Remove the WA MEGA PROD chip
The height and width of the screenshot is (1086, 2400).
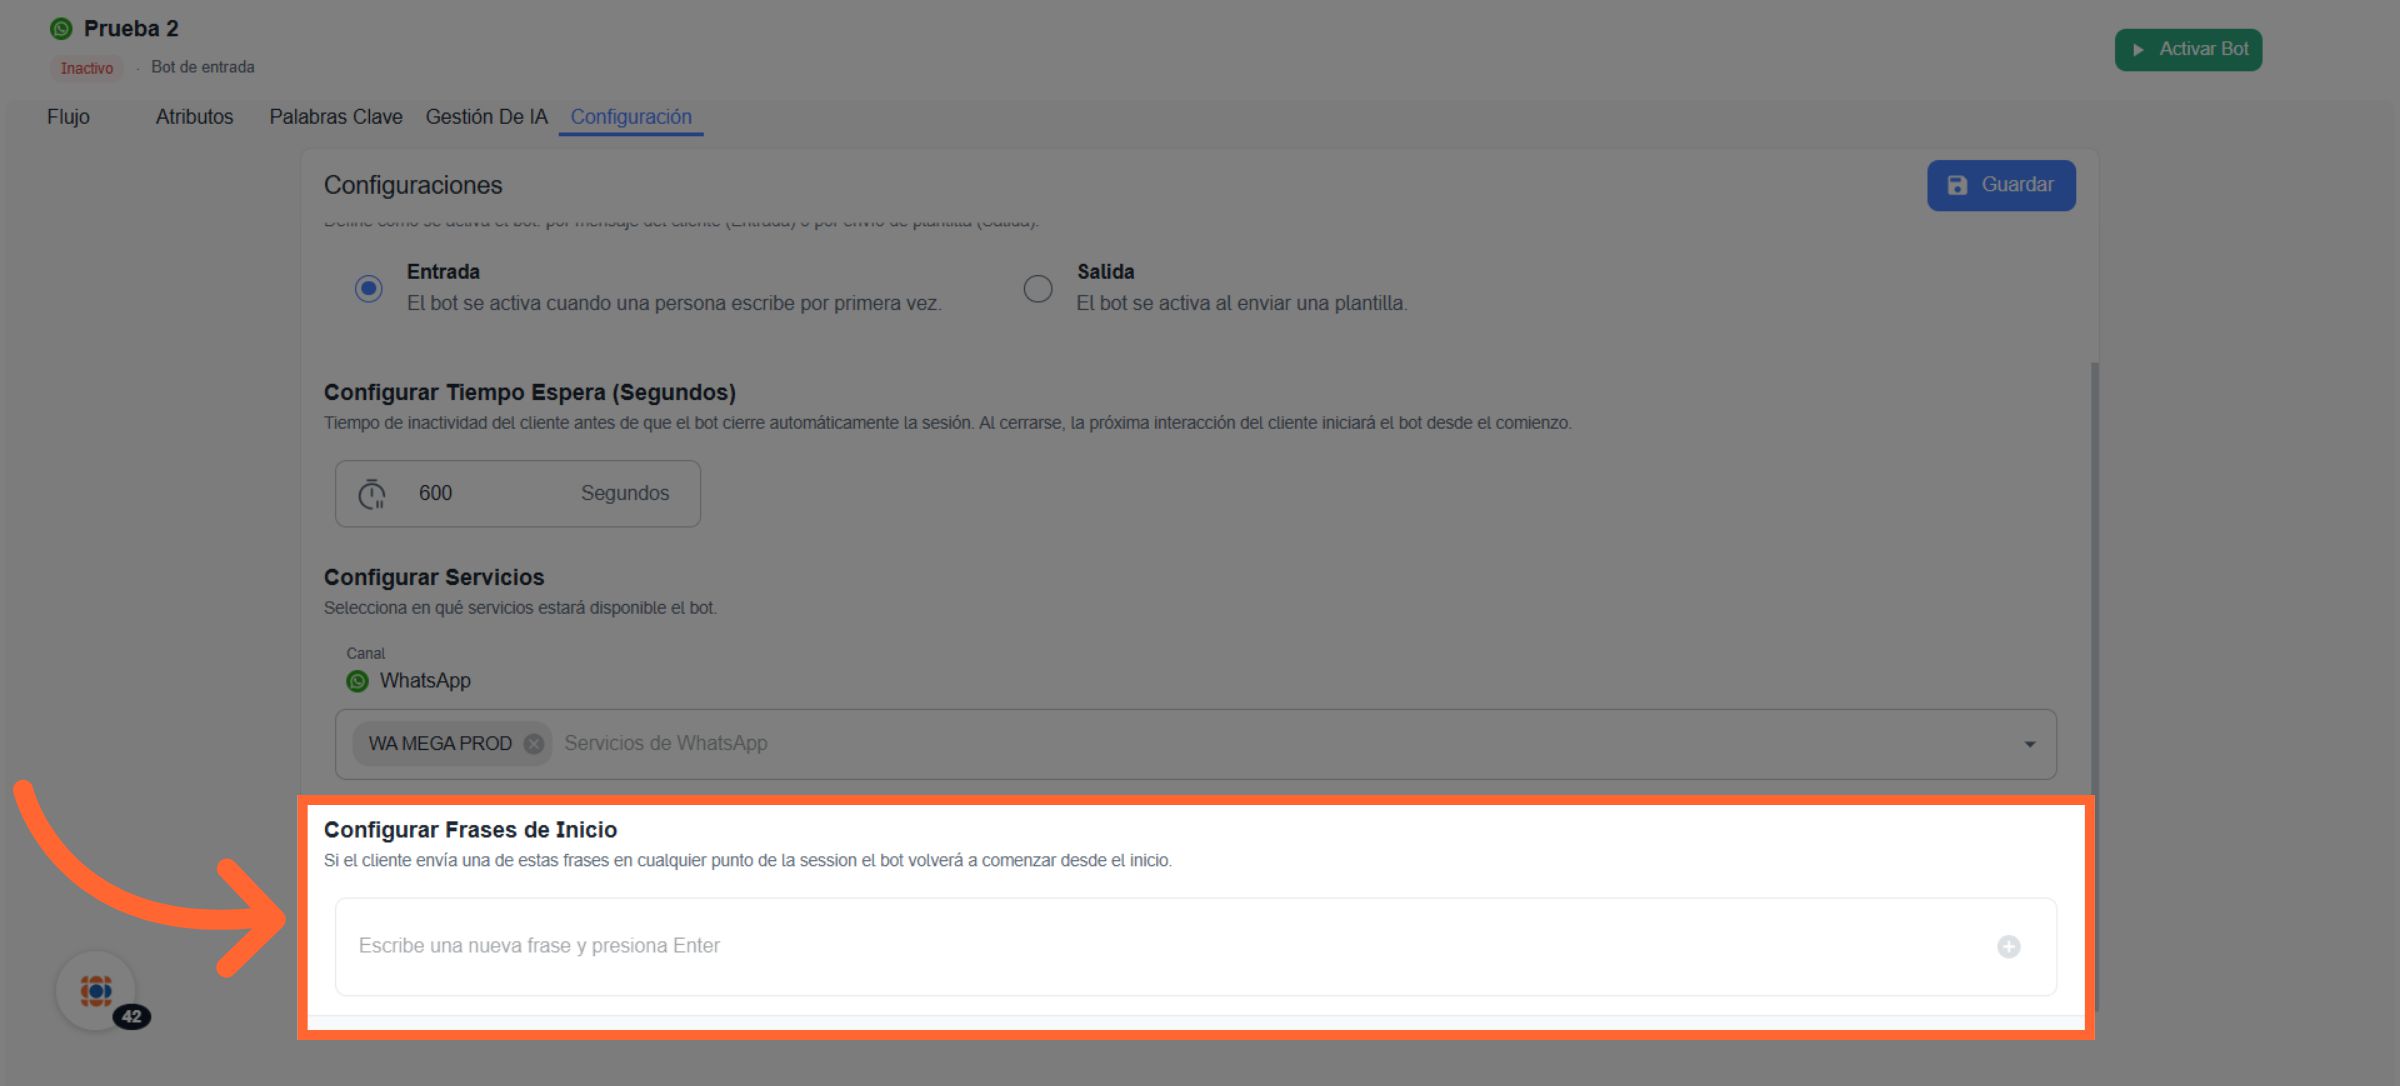tap(534, 744)
